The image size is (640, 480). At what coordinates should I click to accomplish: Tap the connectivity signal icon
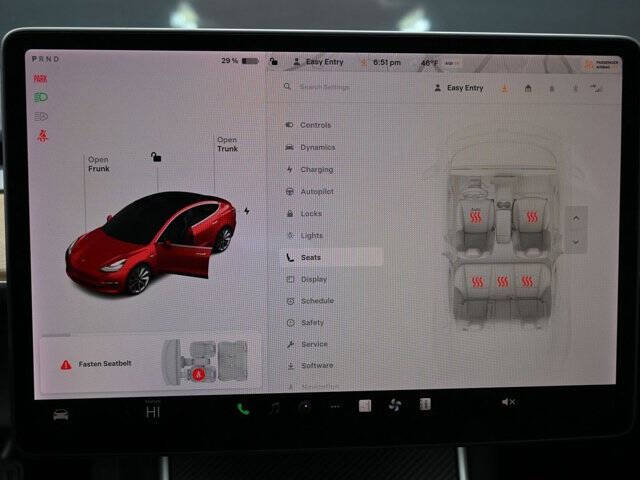(596, 88)
